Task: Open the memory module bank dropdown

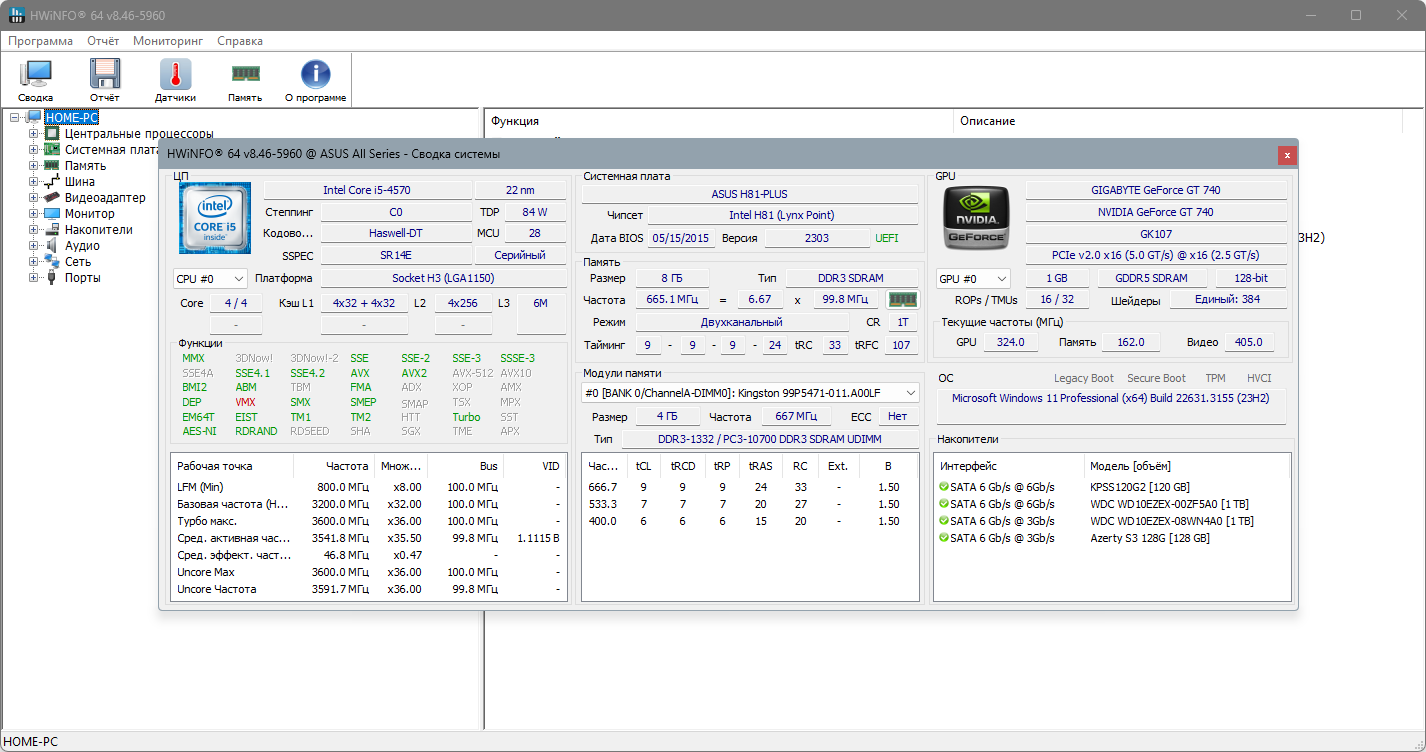Action: pyautogui.click(x=750, y=393)
